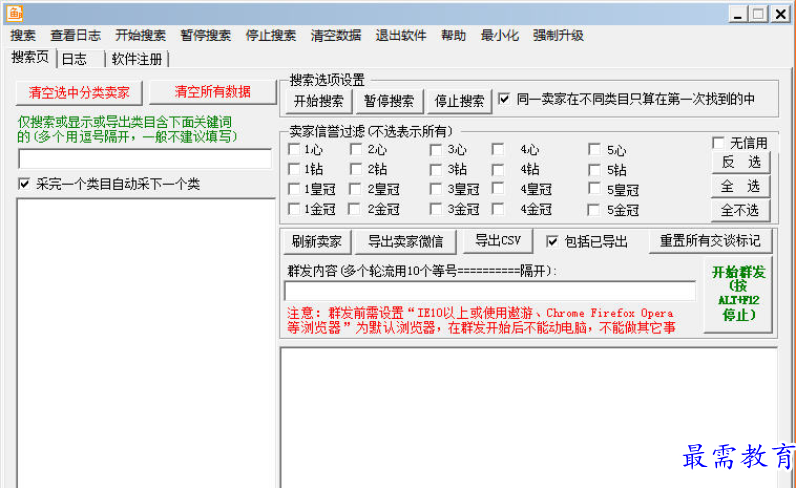Viewport: 804px width, 488px height.
Task: Click the green 开始群发 button
Action: point(738,294)
